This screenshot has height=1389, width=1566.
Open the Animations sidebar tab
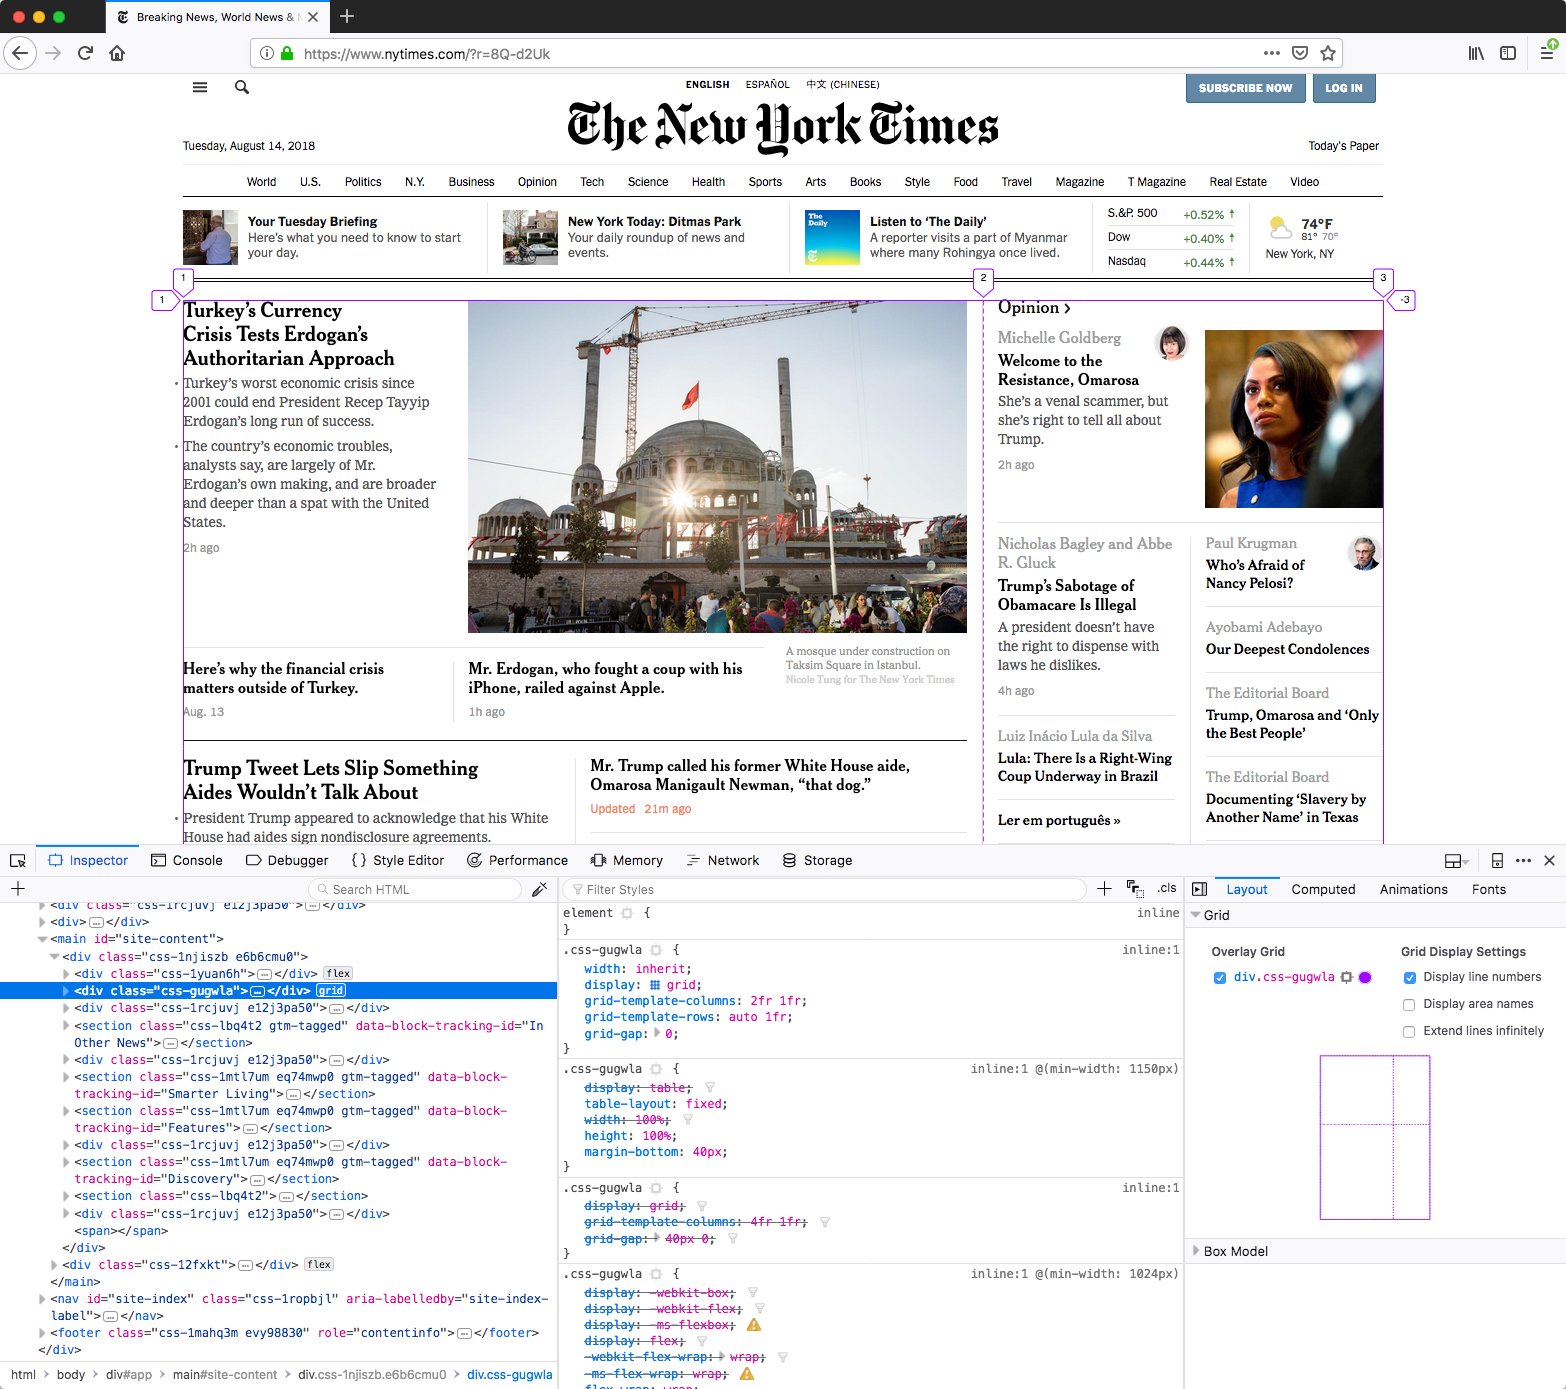pyautogui.click(x=1413, y=889)
